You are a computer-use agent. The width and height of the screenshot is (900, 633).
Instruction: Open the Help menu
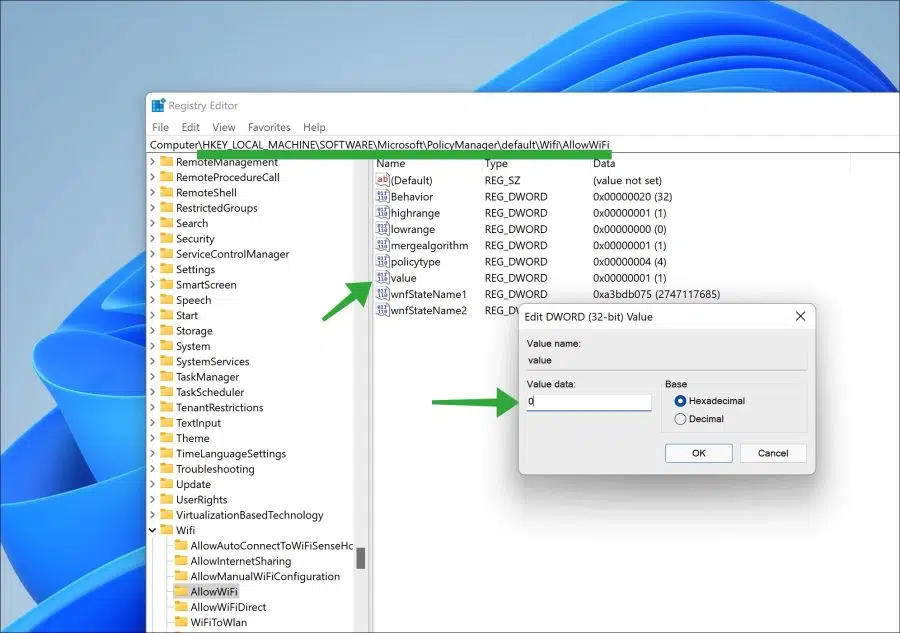pos(314,127)
